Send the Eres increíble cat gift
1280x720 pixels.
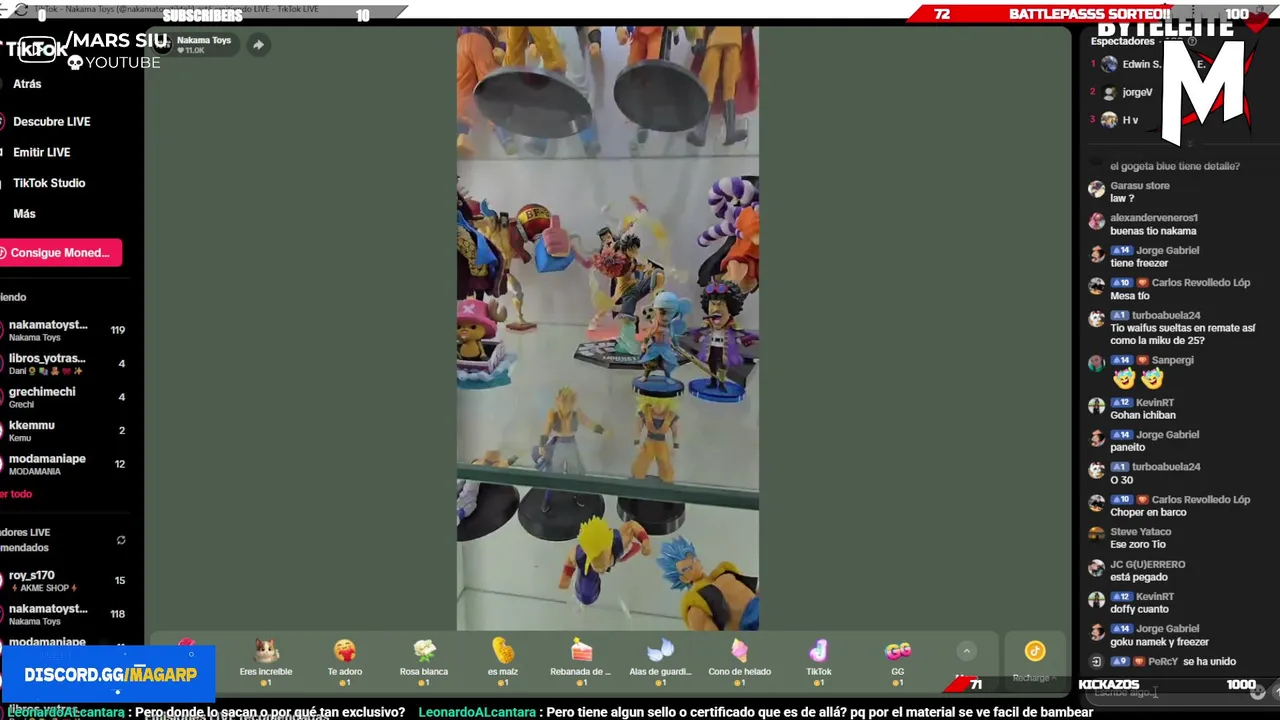click(266, 661)
